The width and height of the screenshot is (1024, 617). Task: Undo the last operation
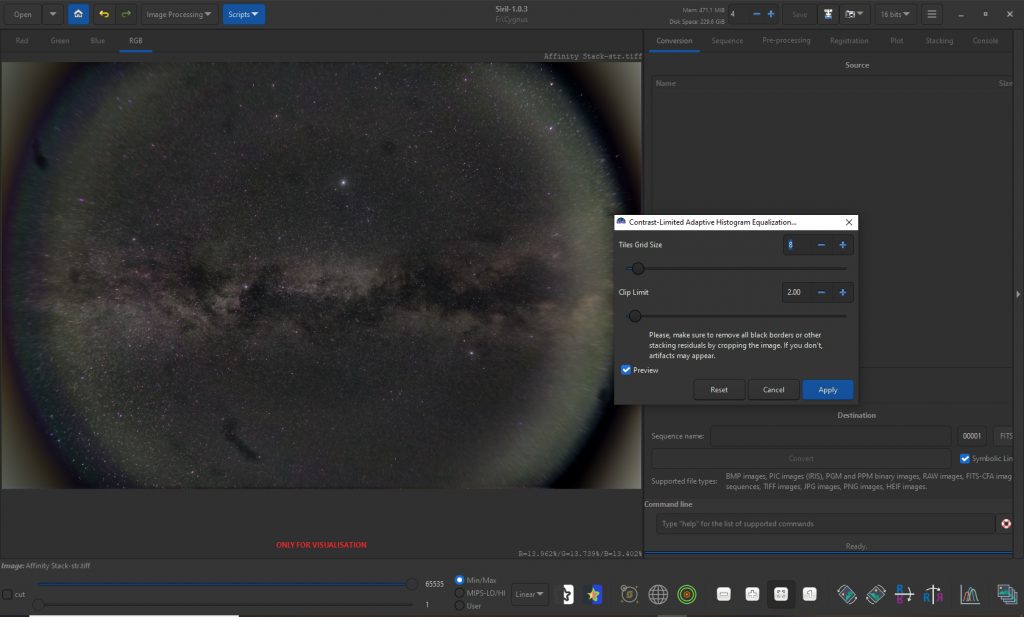[104, 14]
